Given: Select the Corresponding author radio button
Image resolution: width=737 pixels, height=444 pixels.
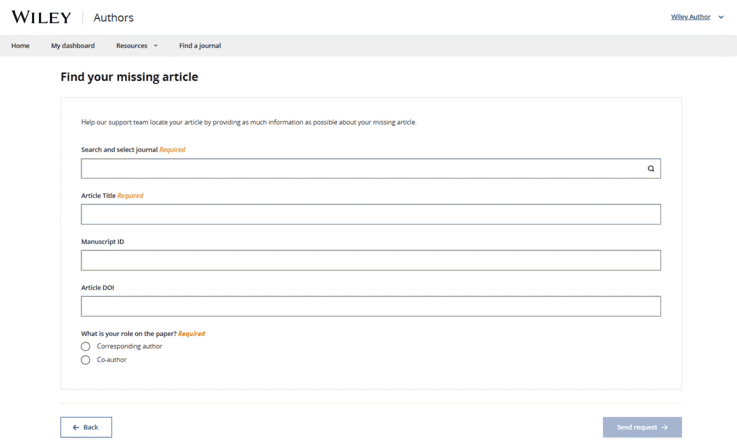Looking at the screenshot, I should tap(86, 346).
